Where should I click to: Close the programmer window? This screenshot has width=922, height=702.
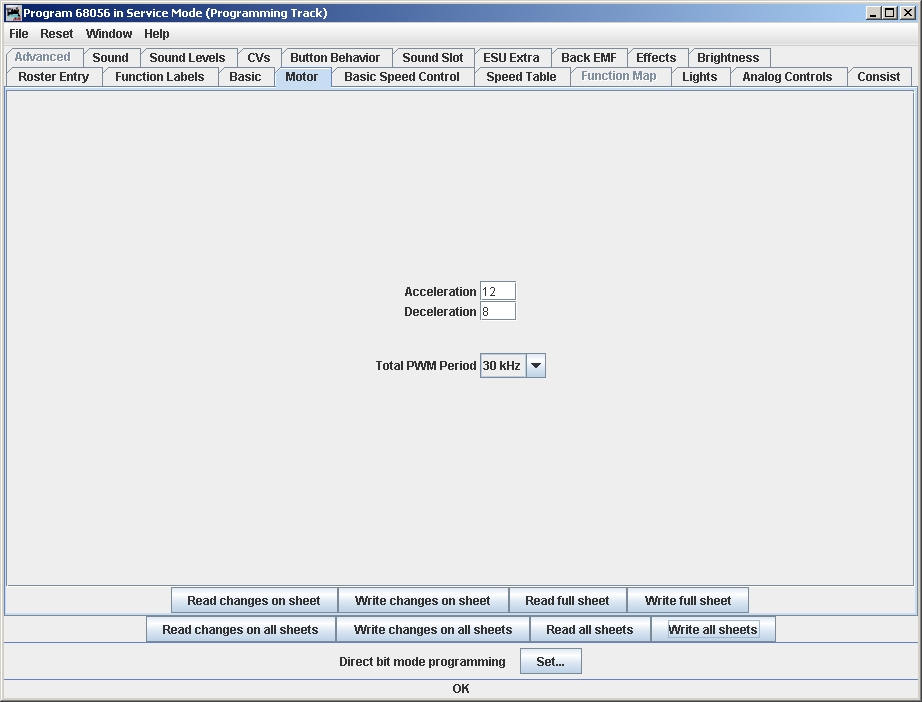point(907,12)
